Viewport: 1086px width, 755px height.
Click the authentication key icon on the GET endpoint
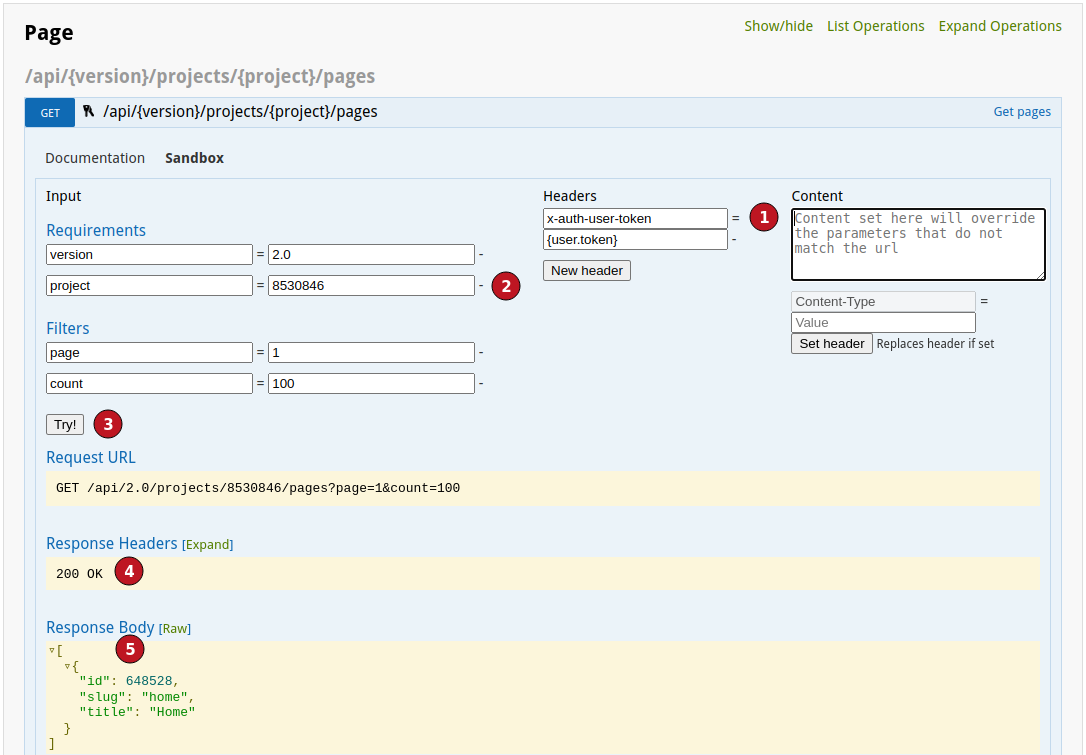coord(88,112)
